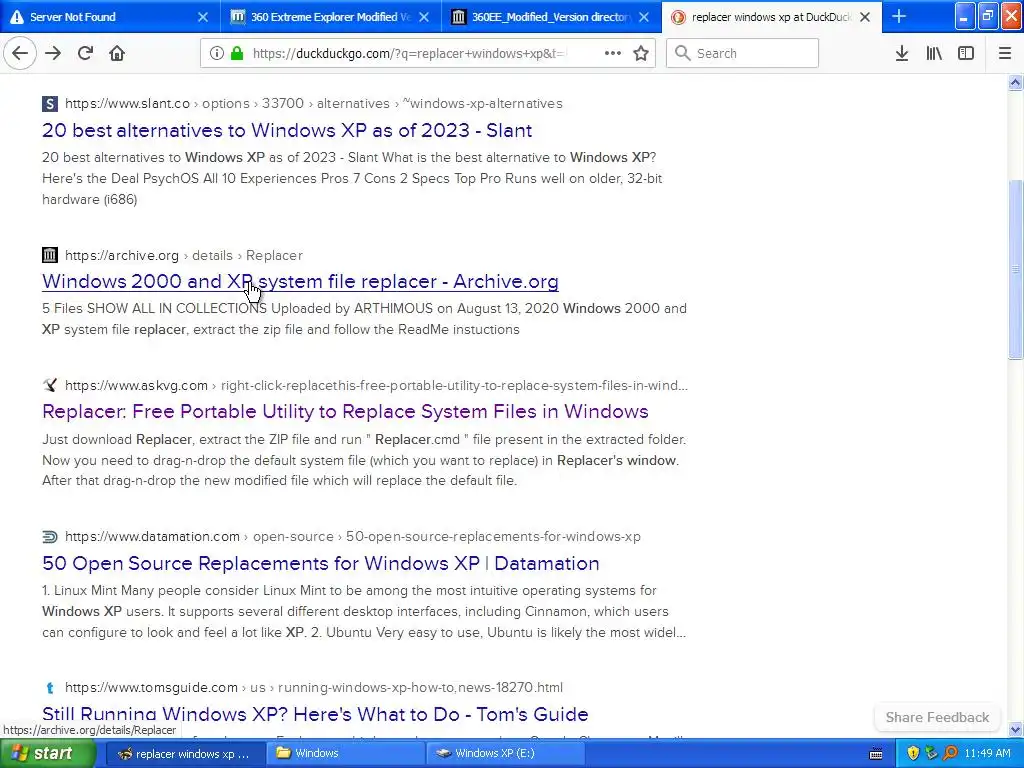Click Share Feedback button
The height and width of the screenshot is (768, 1024).
[937, 717]
